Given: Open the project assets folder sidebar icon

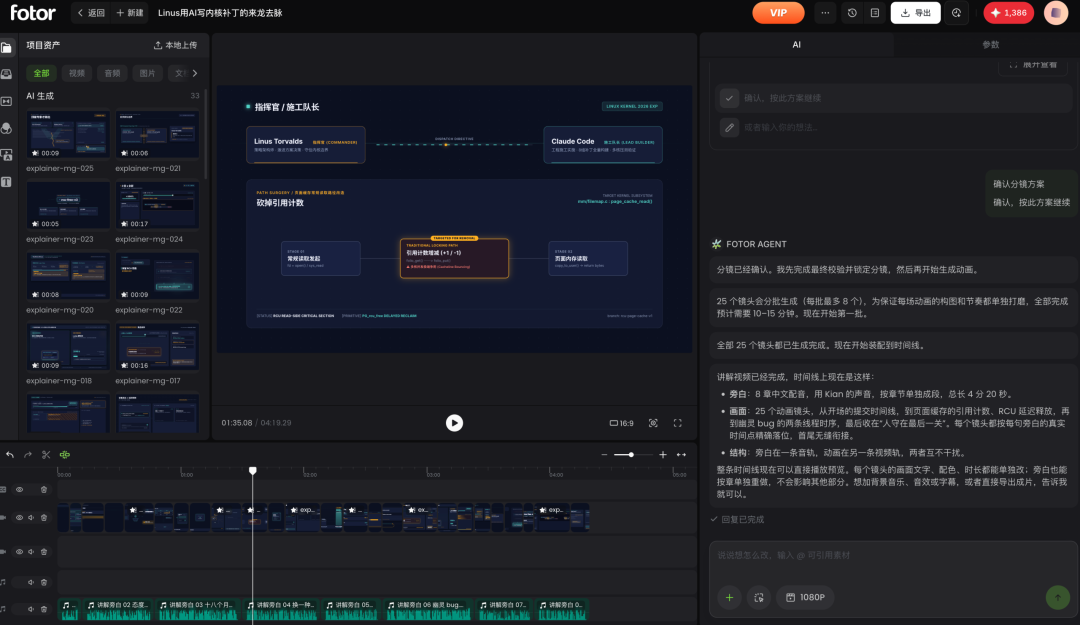Looking at the screenshot, I should [x=6, y=48].
